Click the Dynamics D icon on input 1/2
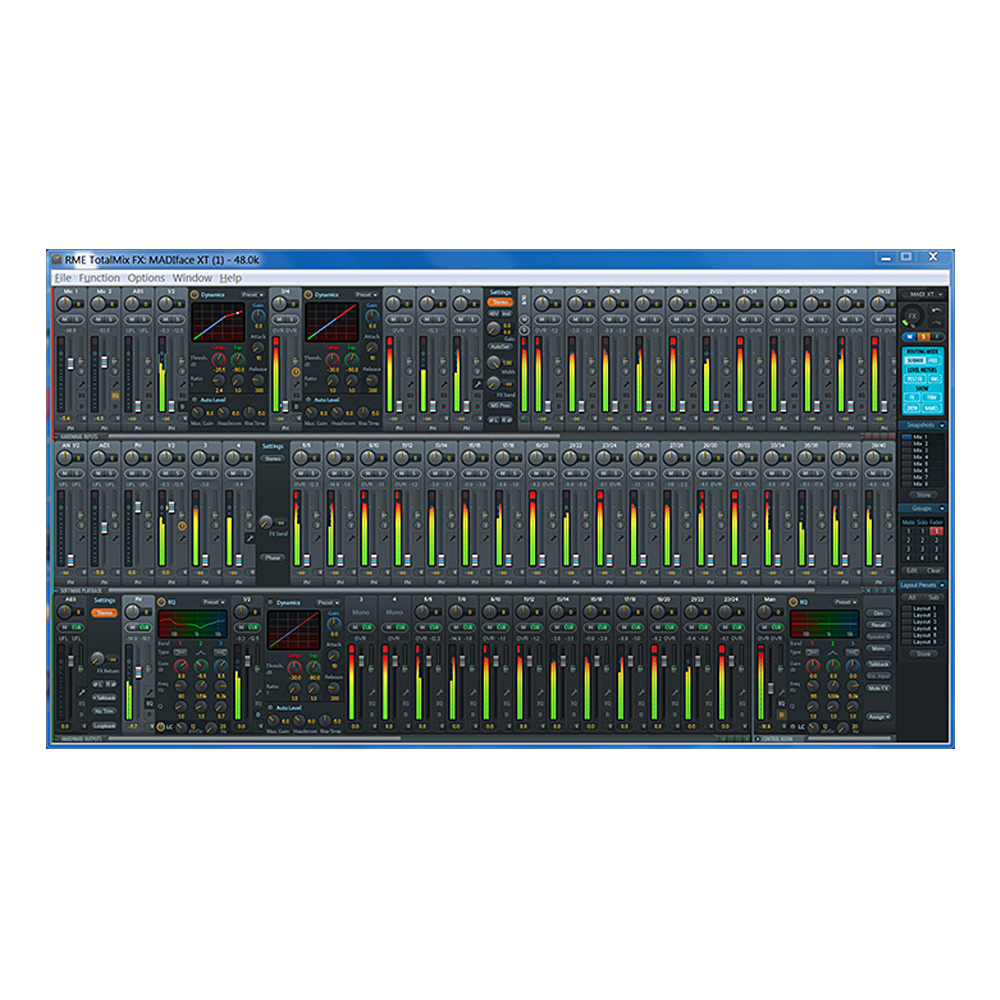Image resolution: width=1000 pixels, height=1000 pixels. tap(182, 406)
